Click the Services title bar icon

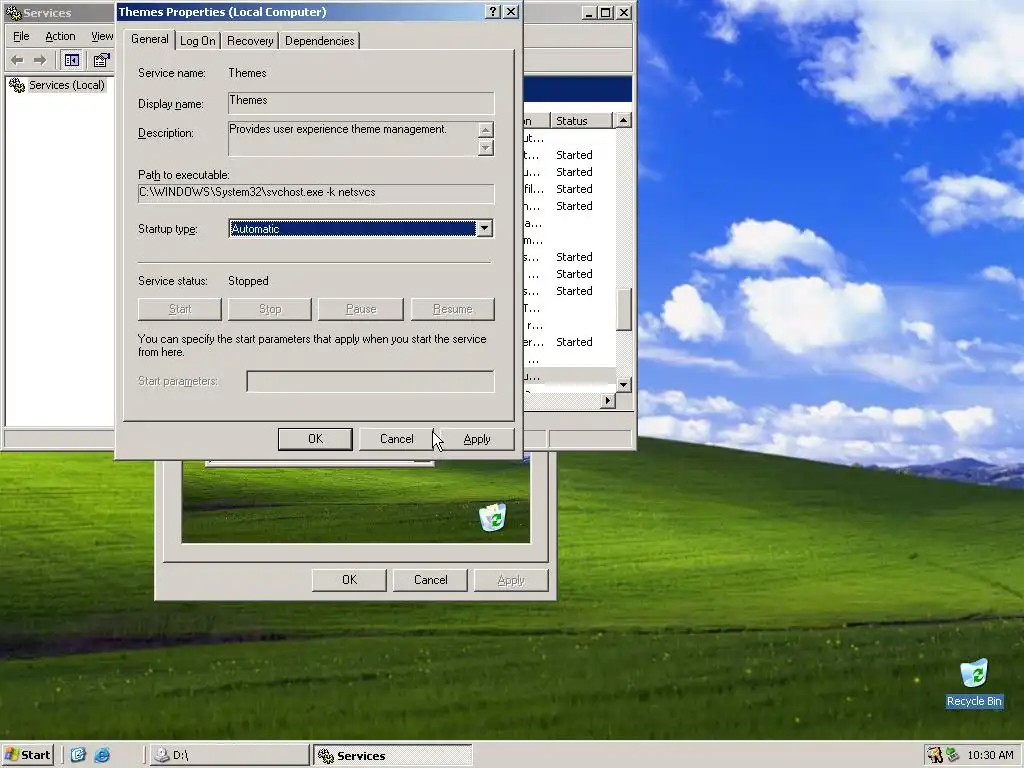[x=14, y=12]
